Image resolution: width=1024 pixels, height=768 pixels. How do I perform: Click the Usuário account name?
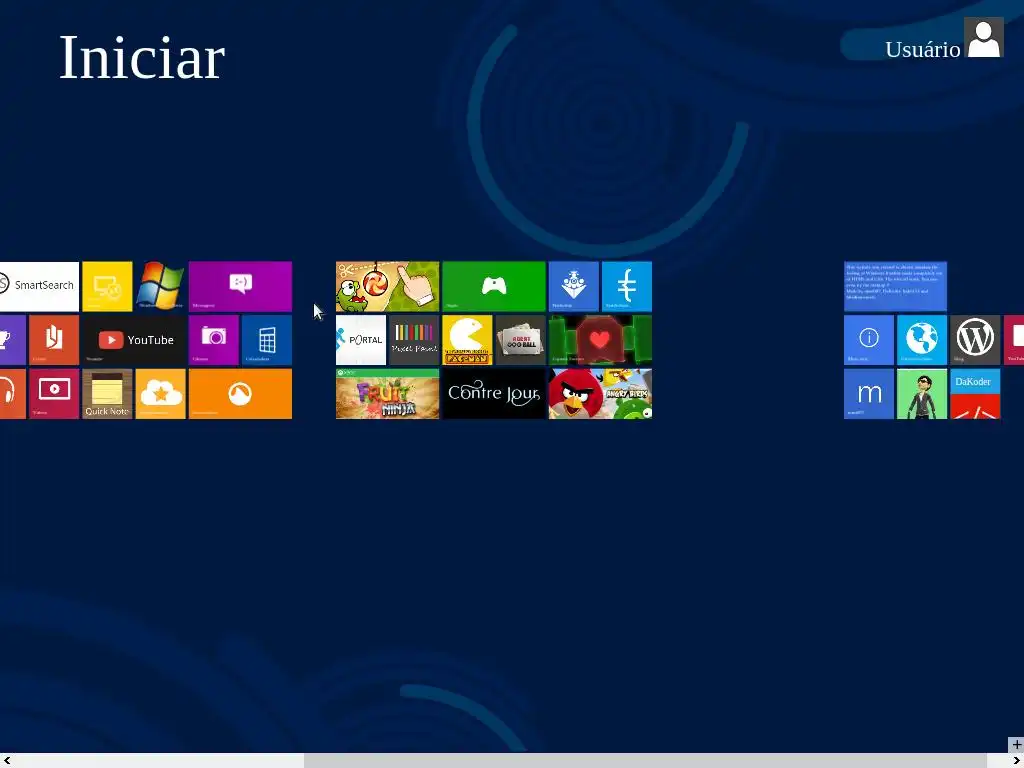(922, 50)
